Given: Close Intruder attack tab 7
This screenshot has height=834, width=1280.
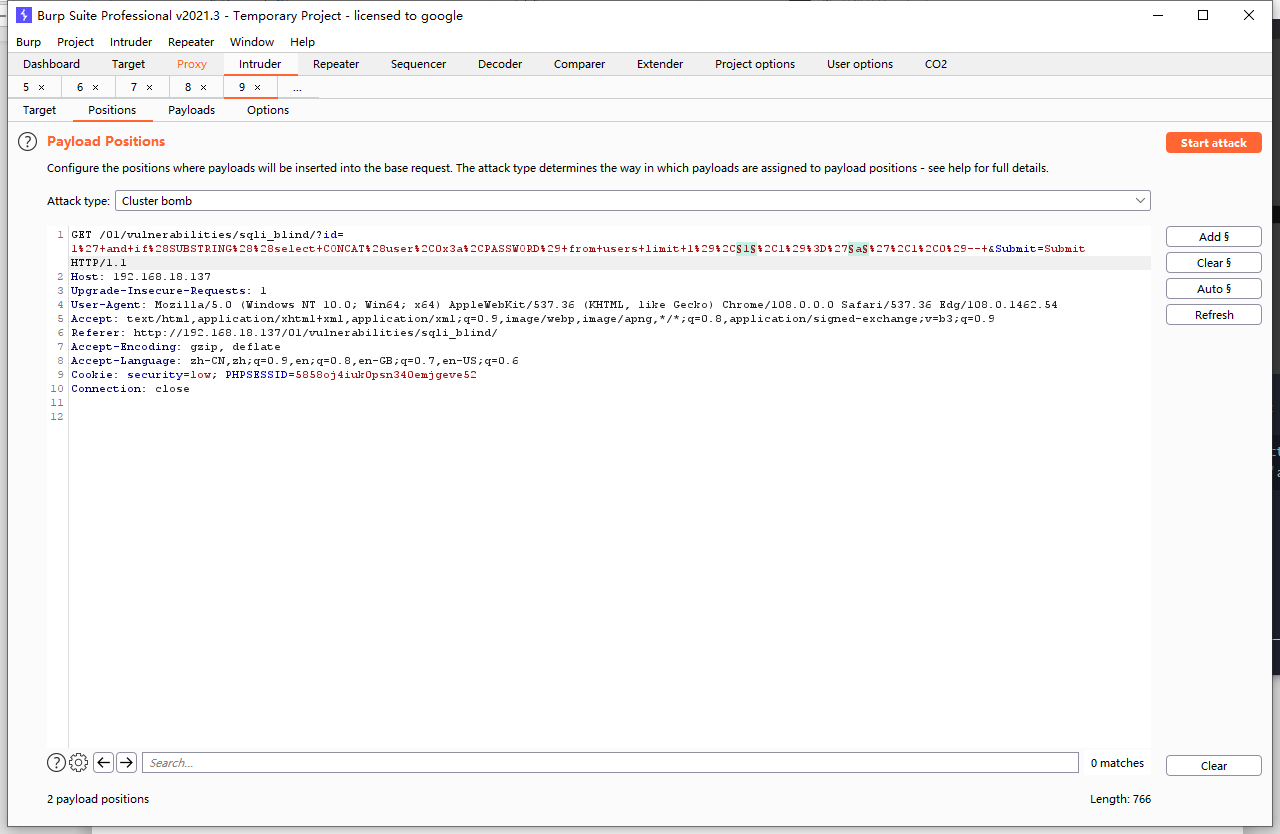Looking at the screenshot, I should point(149,88).
